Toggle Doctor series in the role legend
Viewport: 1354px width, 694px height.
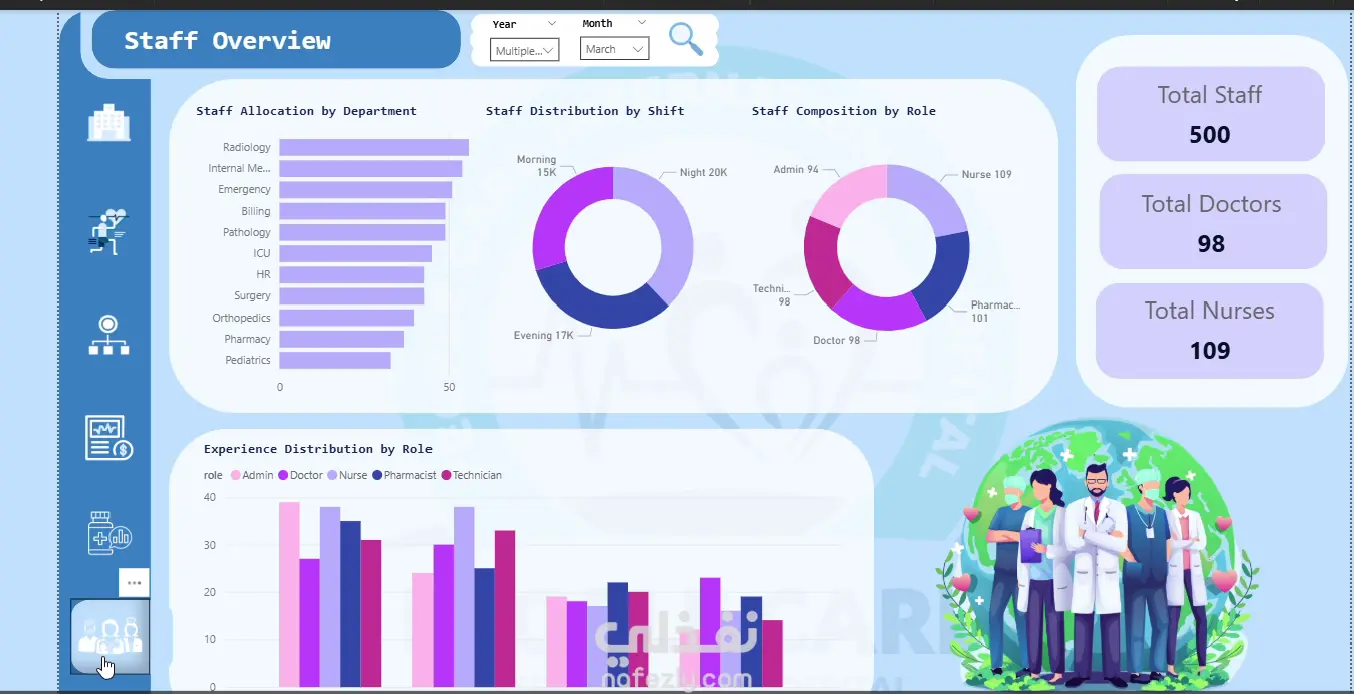click(300, 475)
